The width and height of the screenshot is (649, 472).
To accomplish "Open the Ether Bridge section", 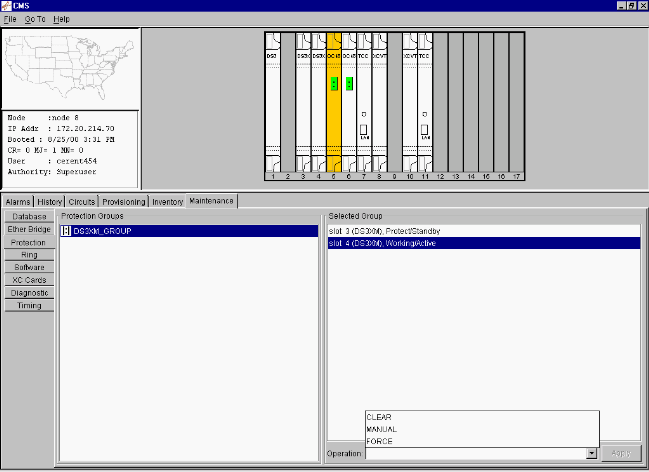I will click(29, 229).
